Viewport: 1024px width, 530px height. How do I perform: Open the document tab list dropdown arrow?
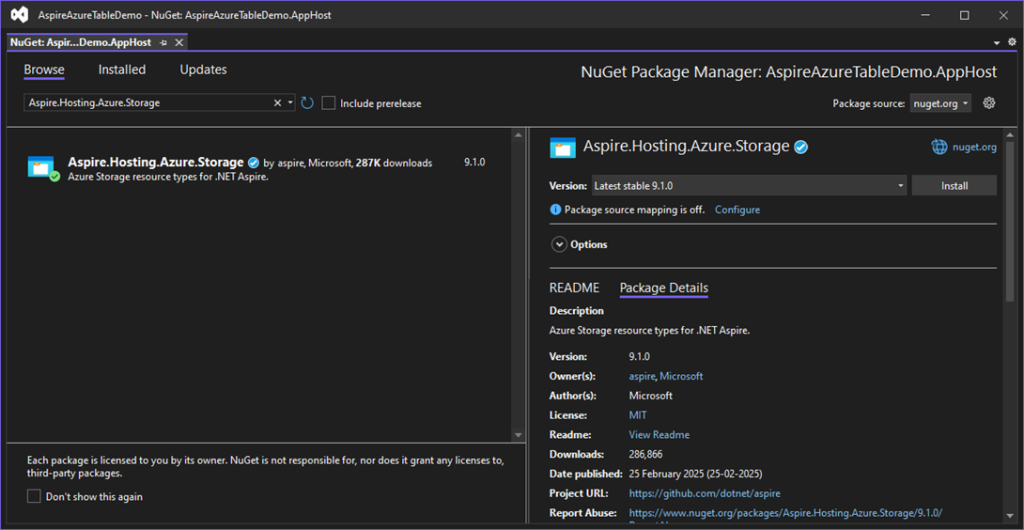tap(997, 42)
